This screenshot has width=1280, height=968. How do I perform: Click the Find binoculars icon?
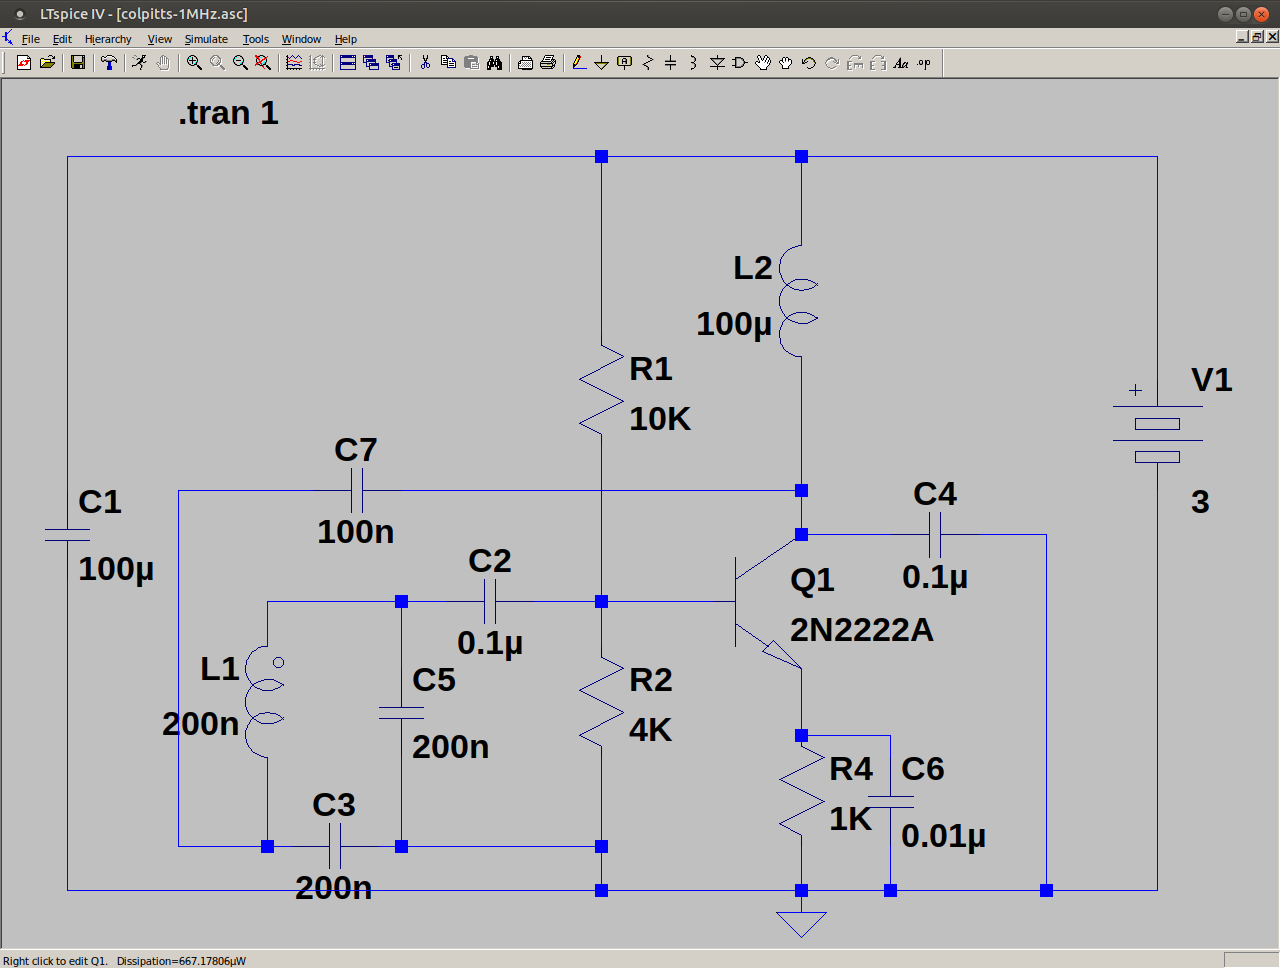pyautogui.click(x=494, y=62)
